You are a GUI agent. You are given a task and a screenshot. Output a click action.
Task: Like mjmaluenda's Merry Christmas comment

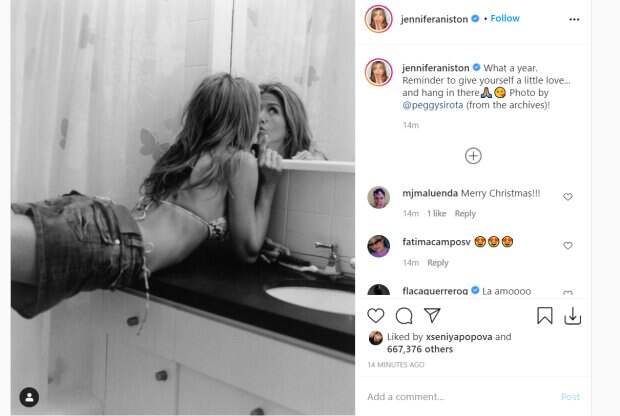pos(568,197)
